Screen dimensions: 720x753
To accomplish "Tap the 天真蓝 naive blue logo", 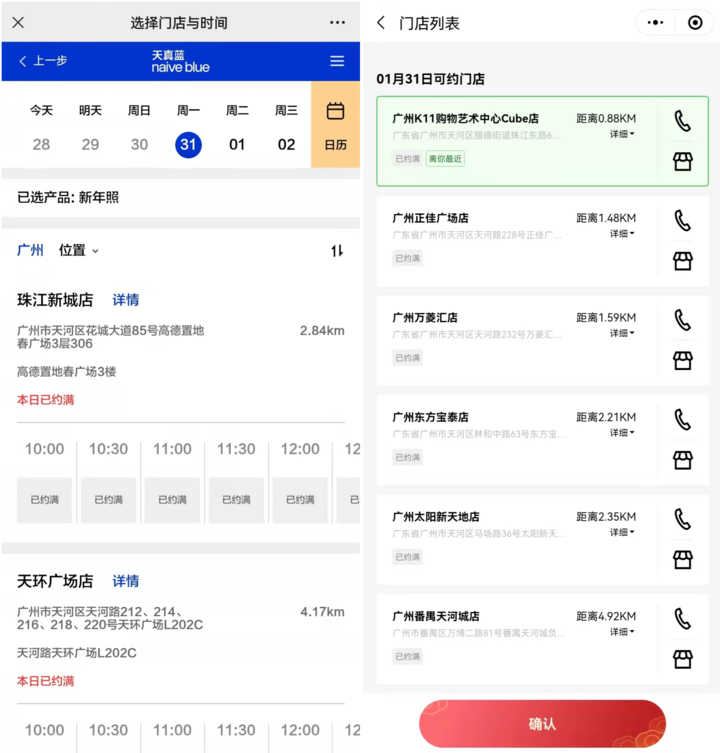I will pyautogui.click(x=180, y=61).
